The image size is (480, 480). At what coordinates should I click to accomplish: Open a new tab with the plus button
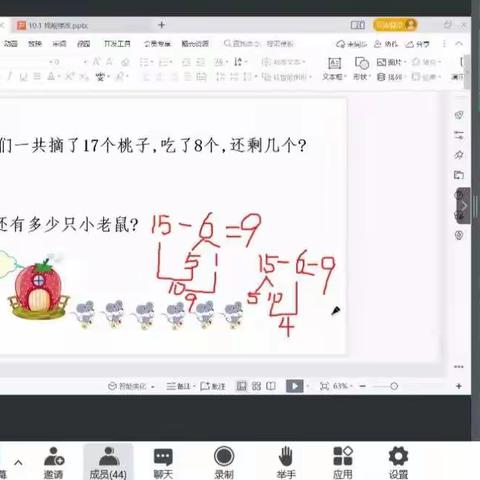click(162, 25)
